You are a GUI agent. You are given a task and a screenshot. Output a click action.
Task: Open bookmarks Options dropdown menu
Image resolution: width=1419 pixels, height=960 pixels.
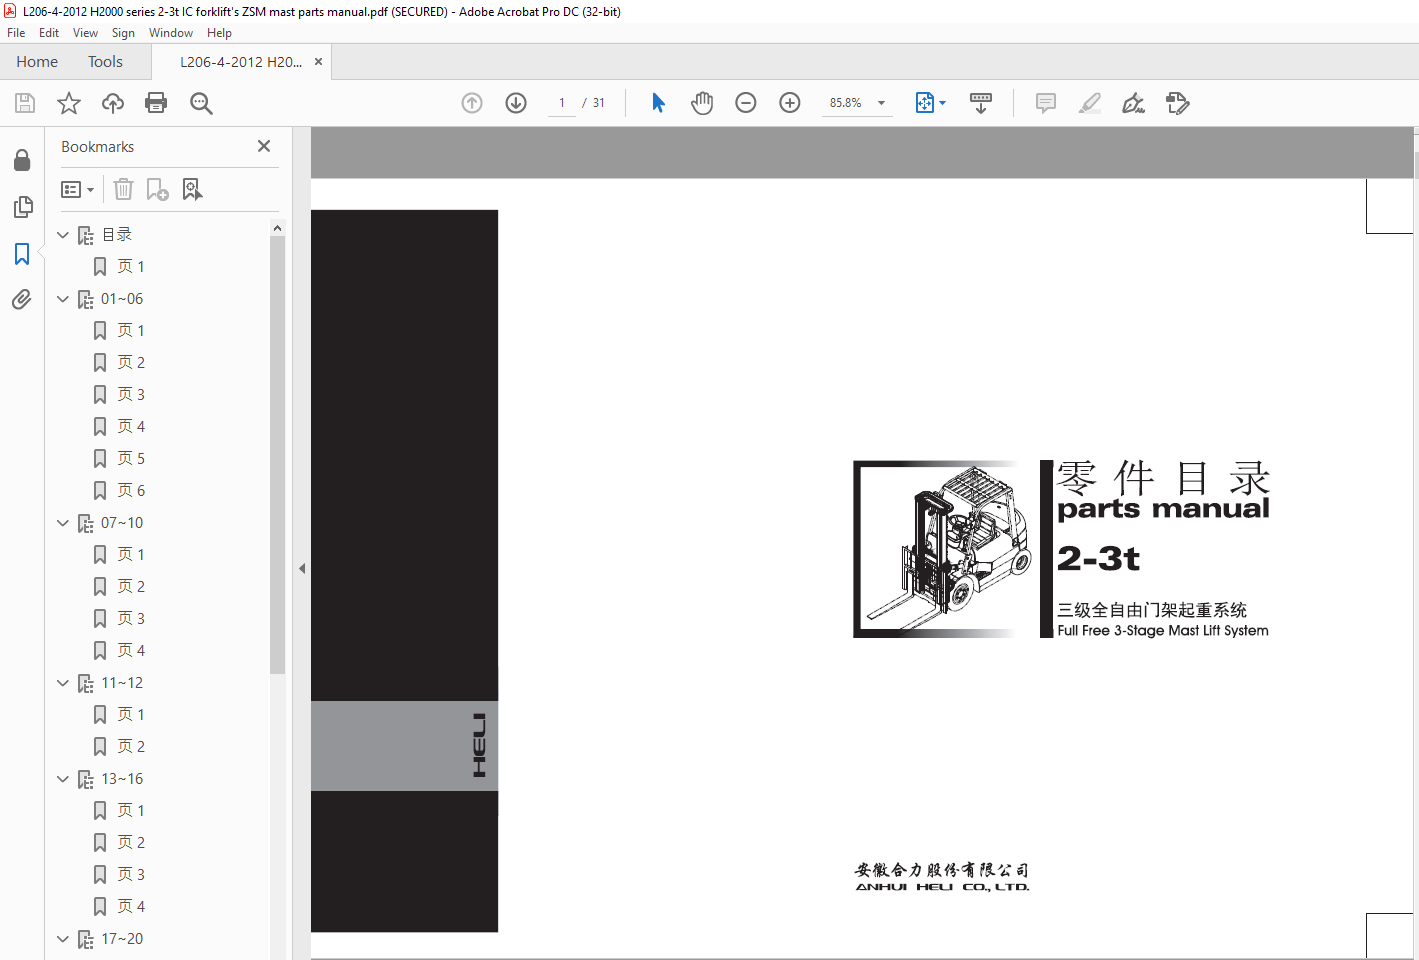click(77, 189)
